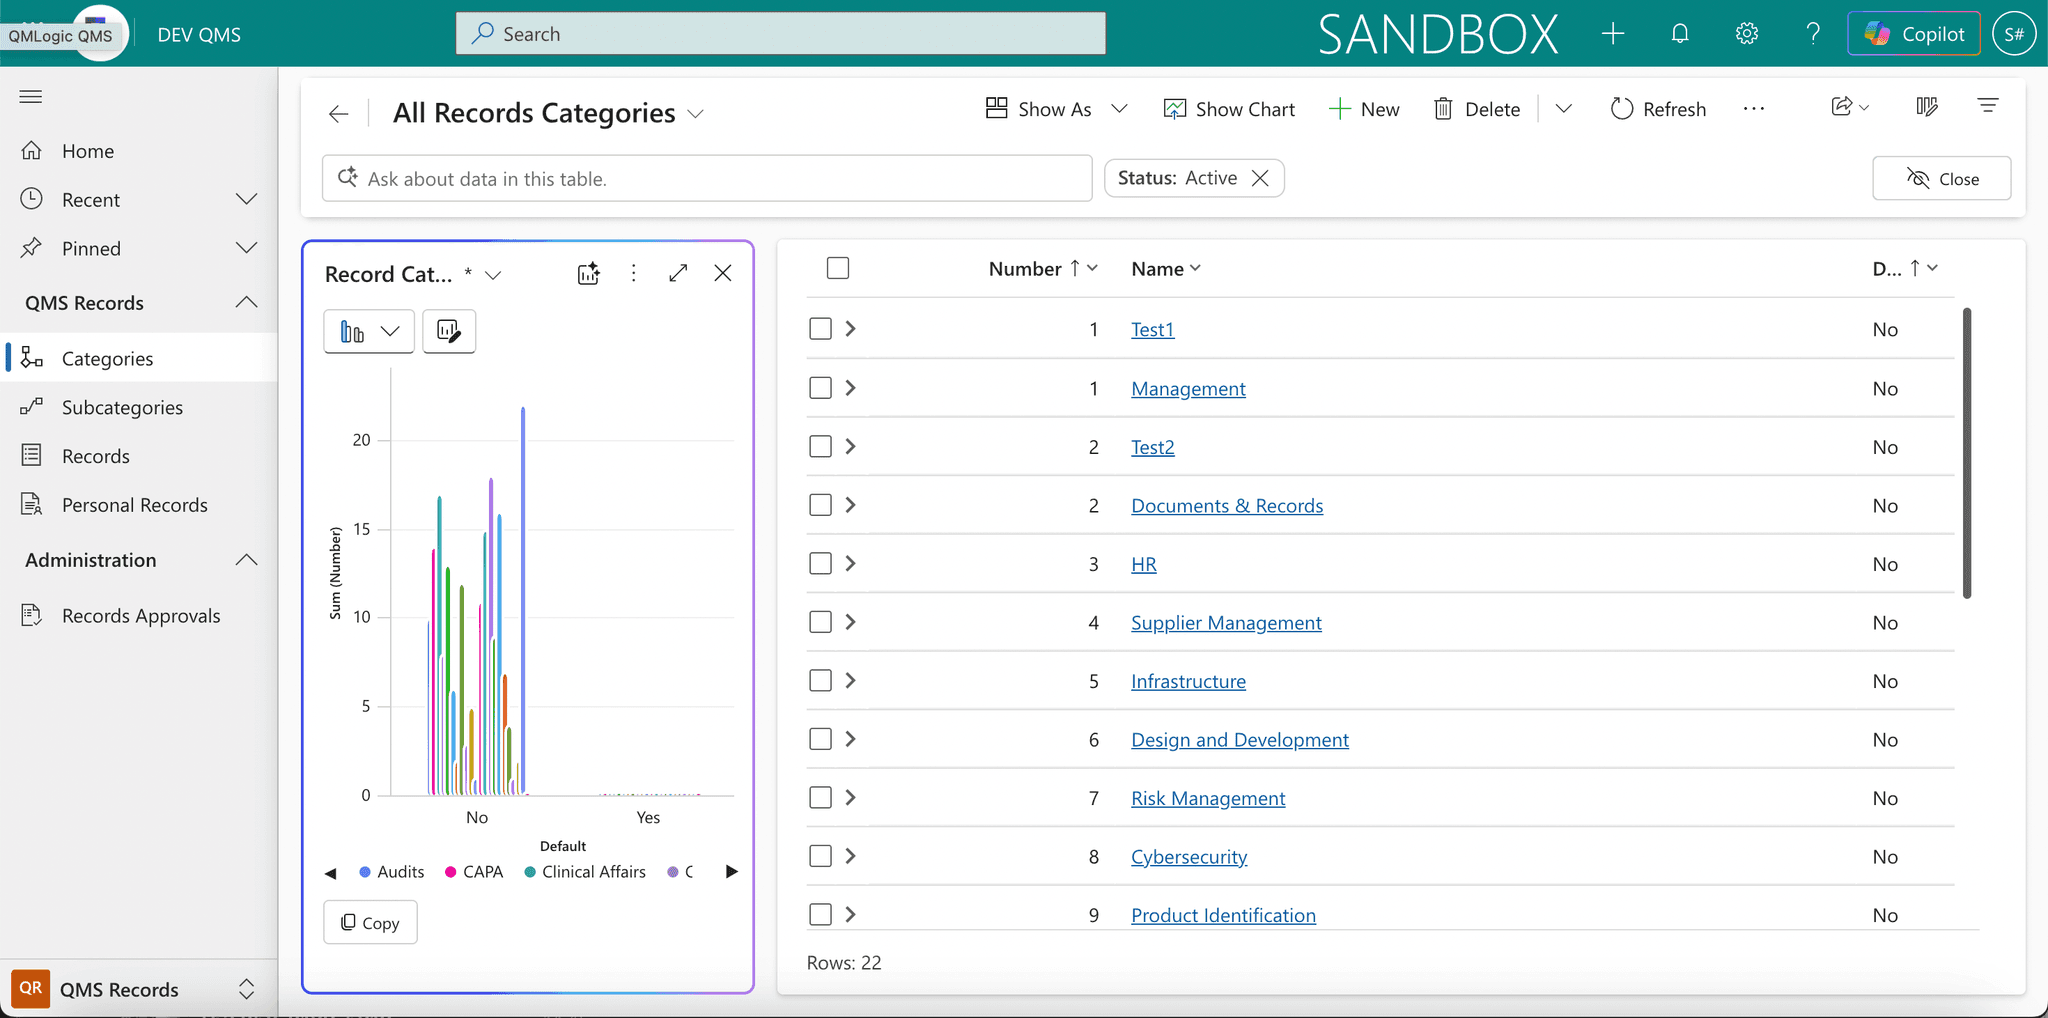The height and width of the screenshot is (1018, 2048).
Task: Click the Show Chart button
Action: coord(1229,109)
